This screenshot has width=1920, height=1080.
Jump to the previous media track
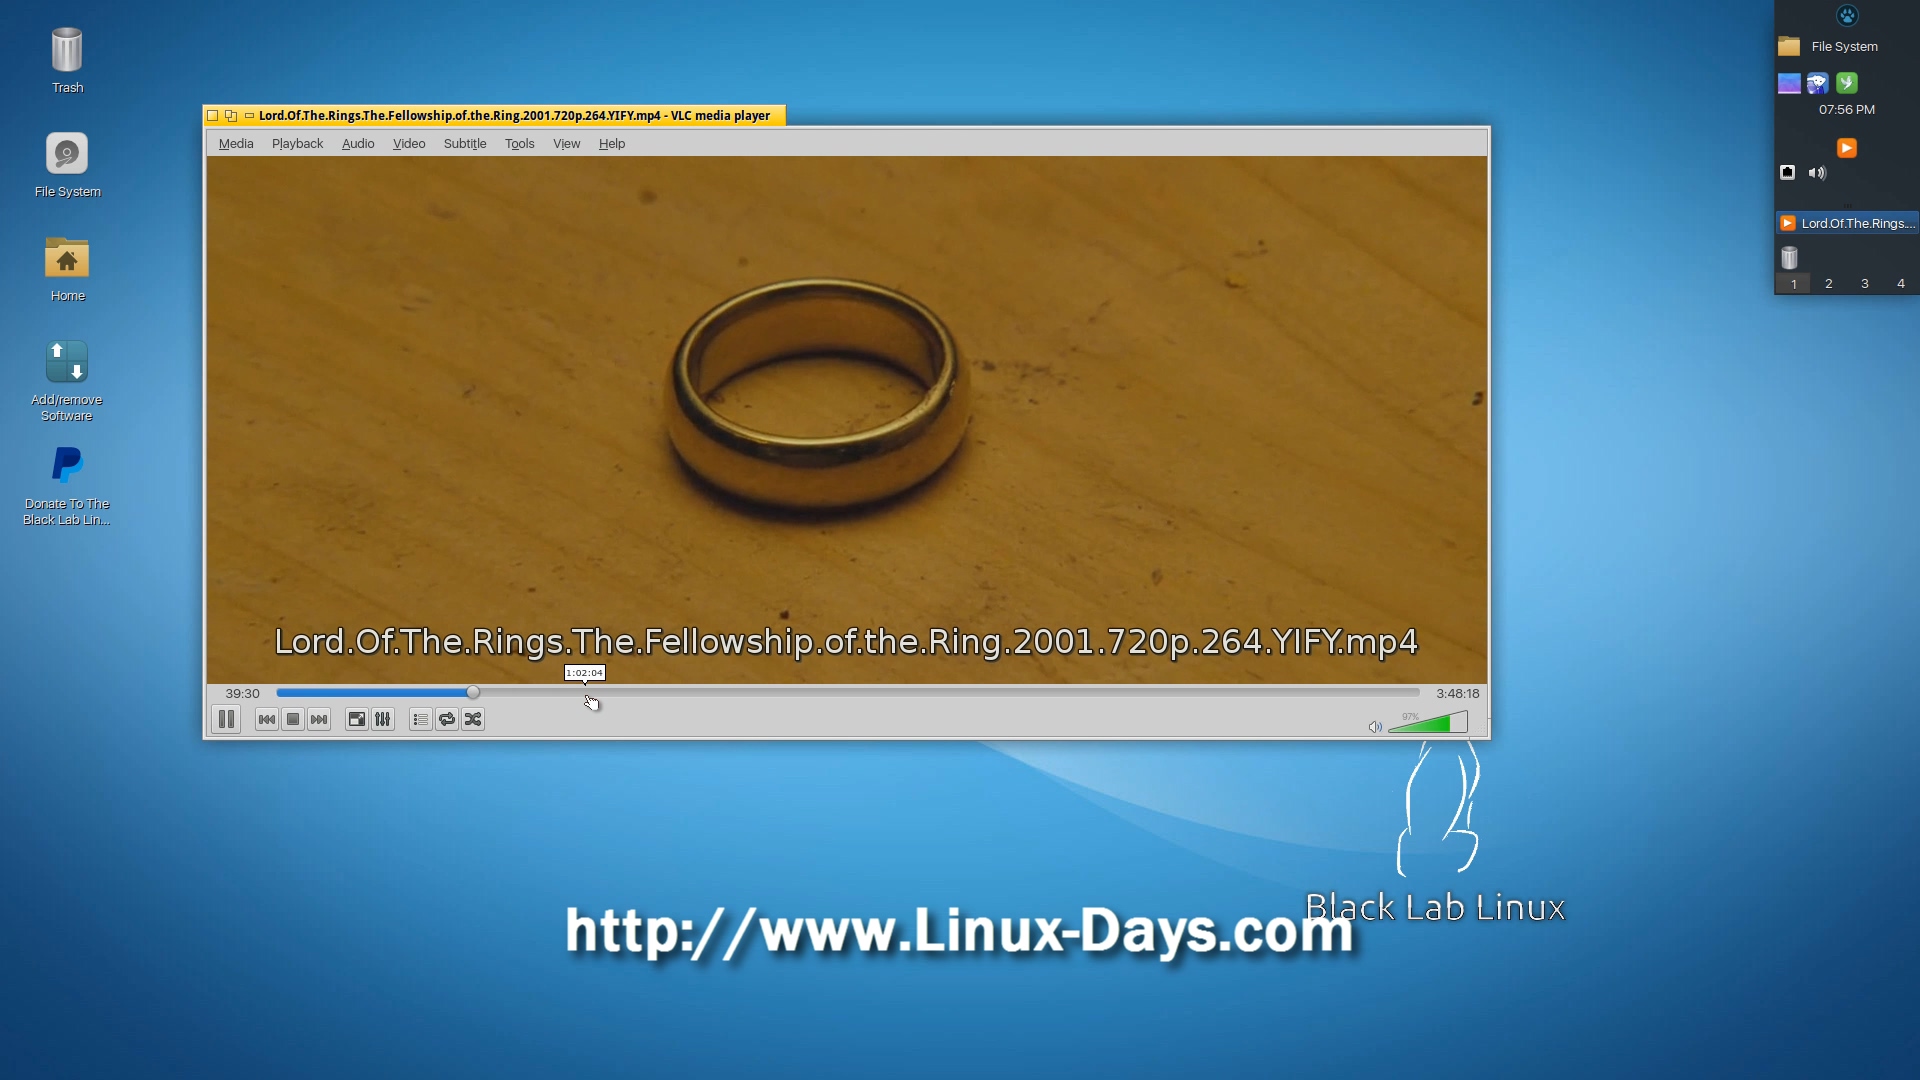pos(267,719)
